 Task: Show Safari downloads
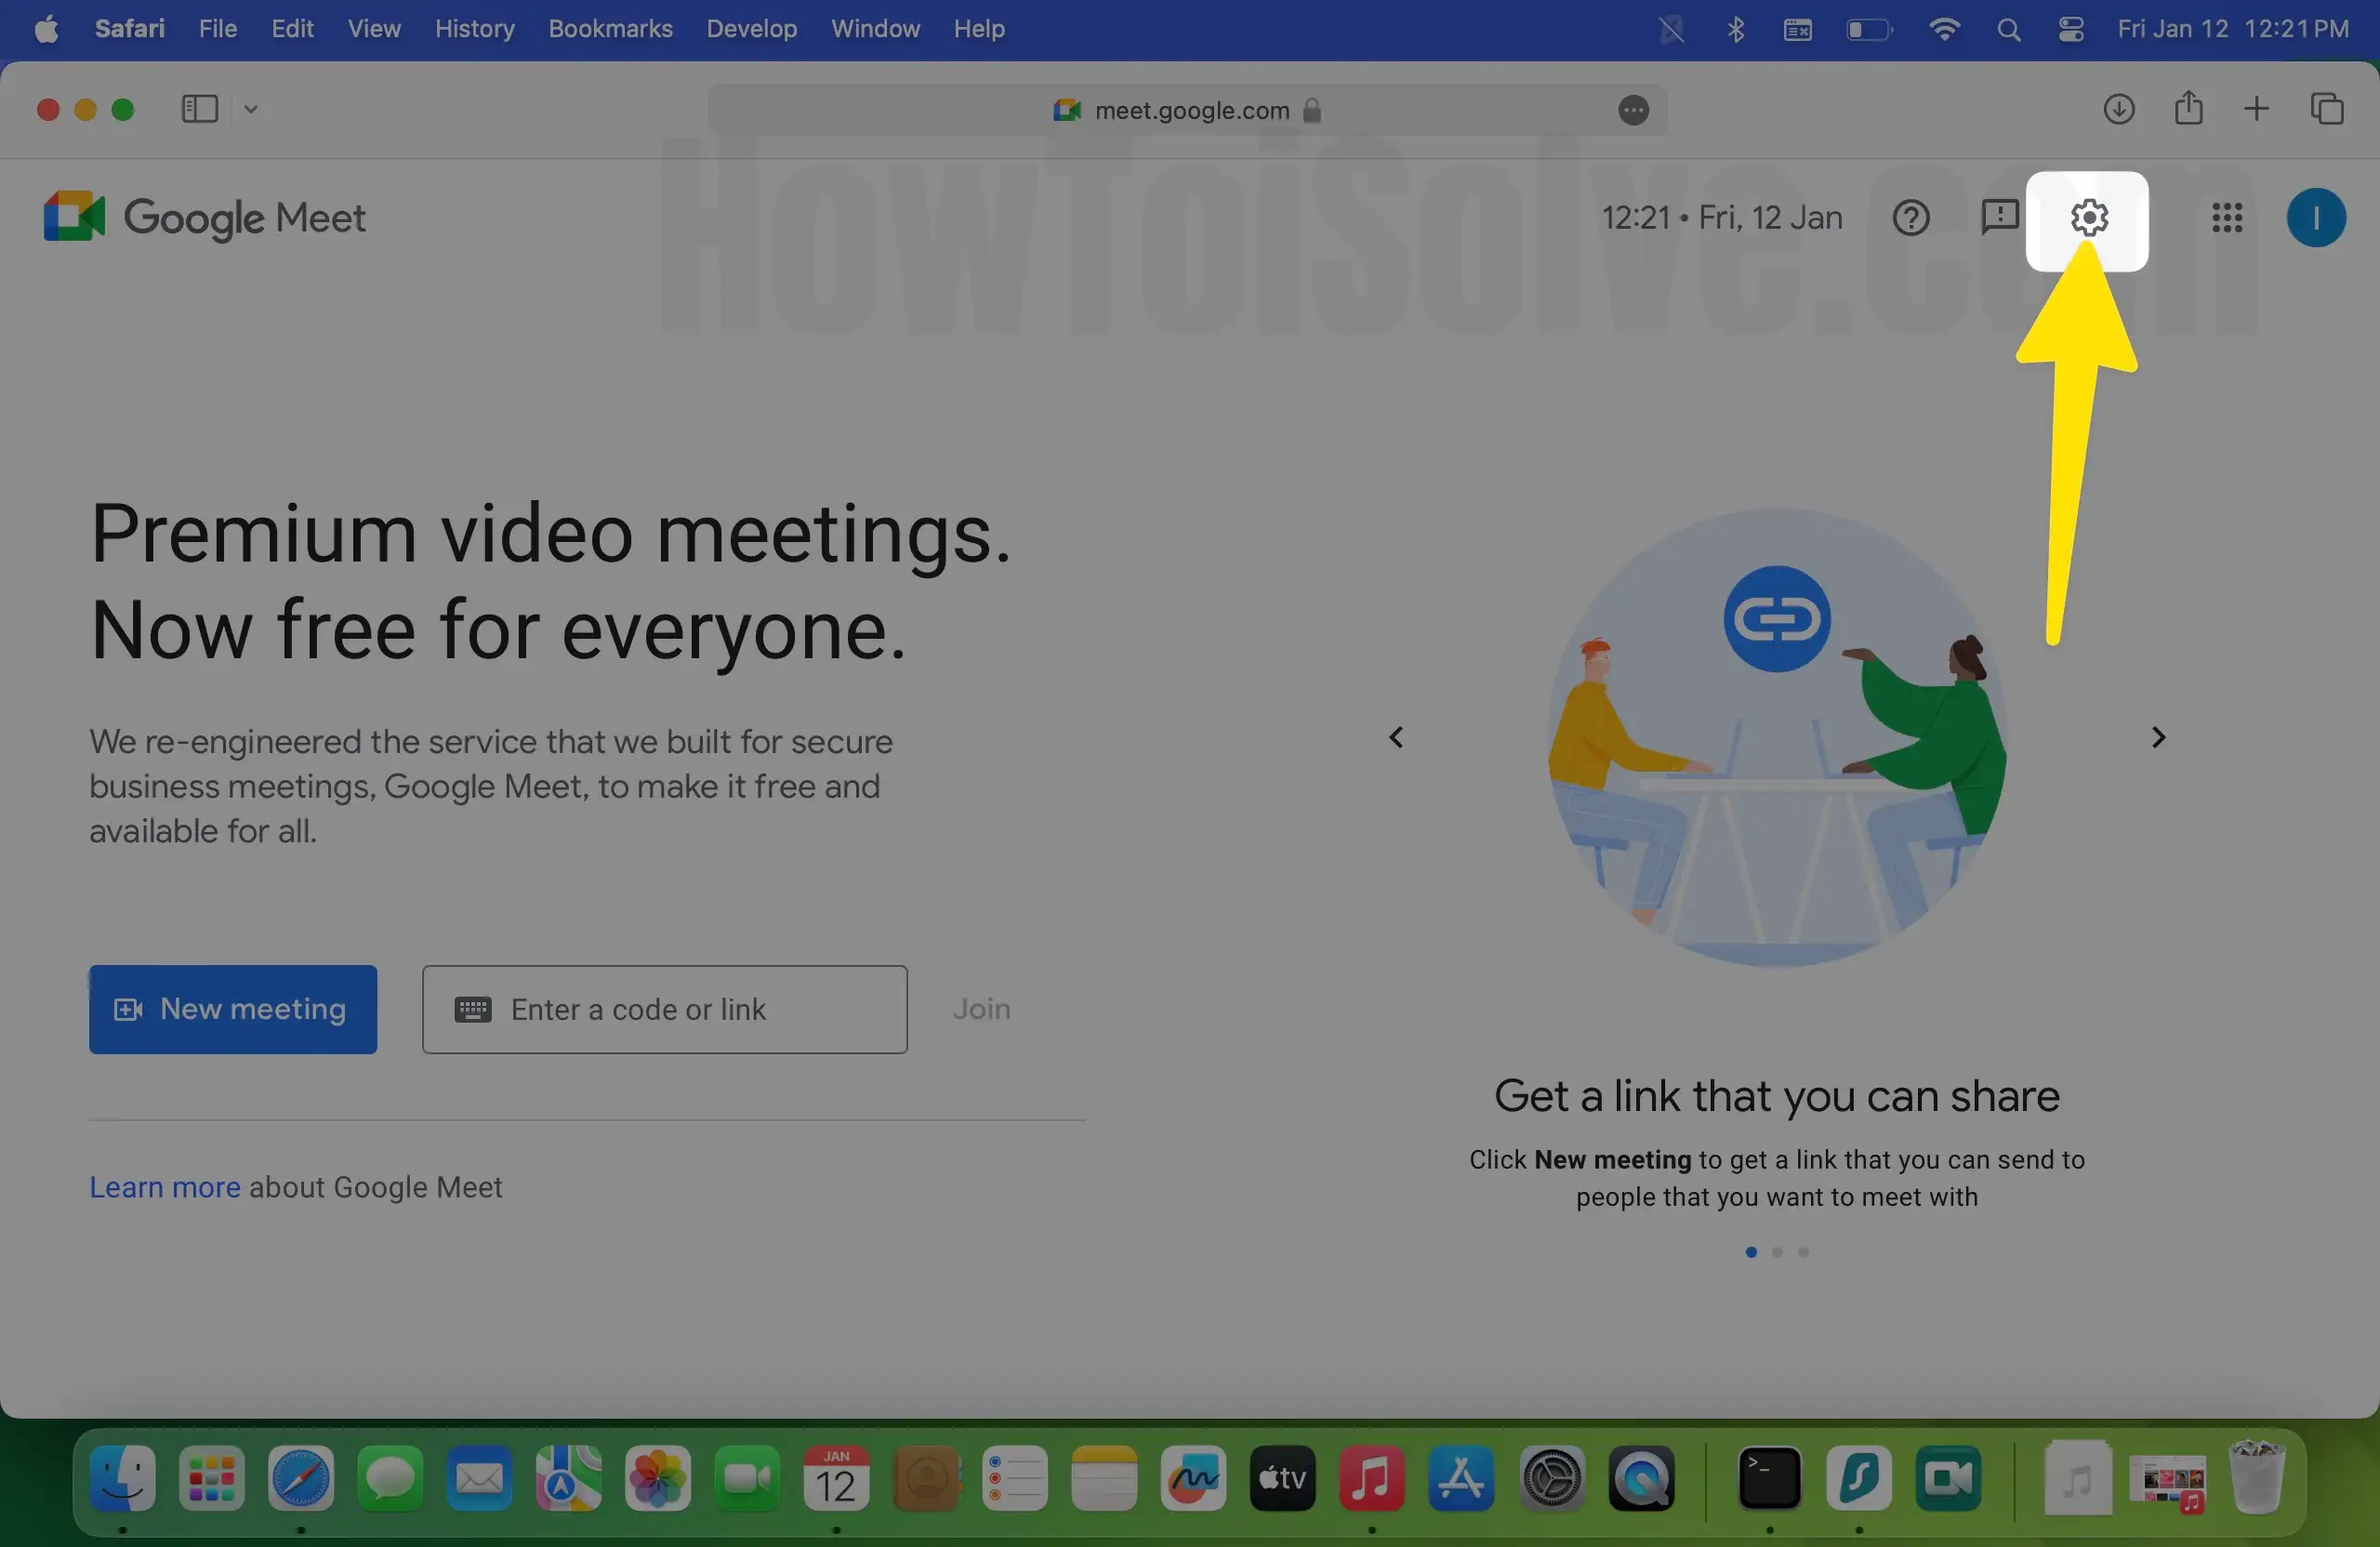[2118, 109]
